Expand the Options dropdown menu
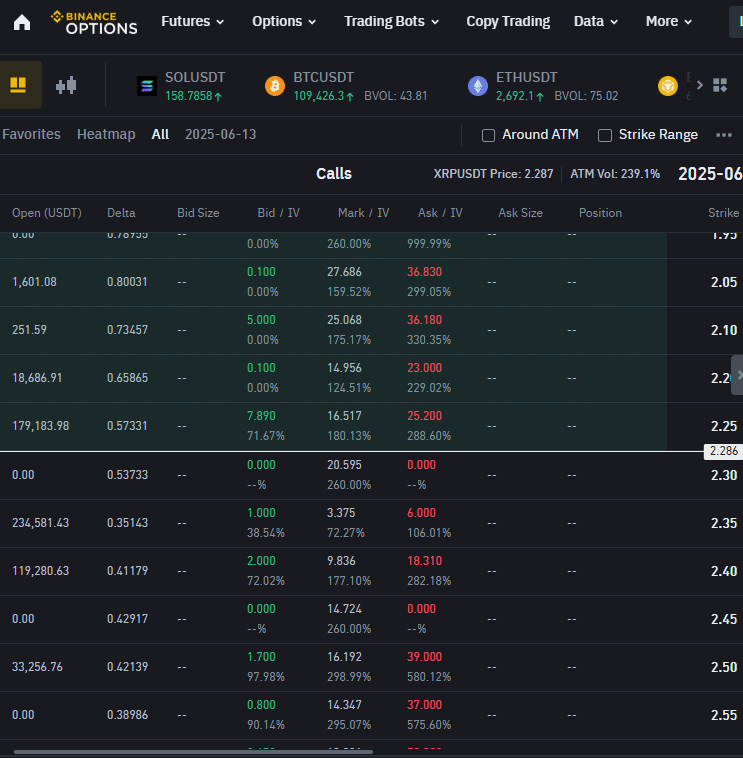743x758 pixels. 284,21
